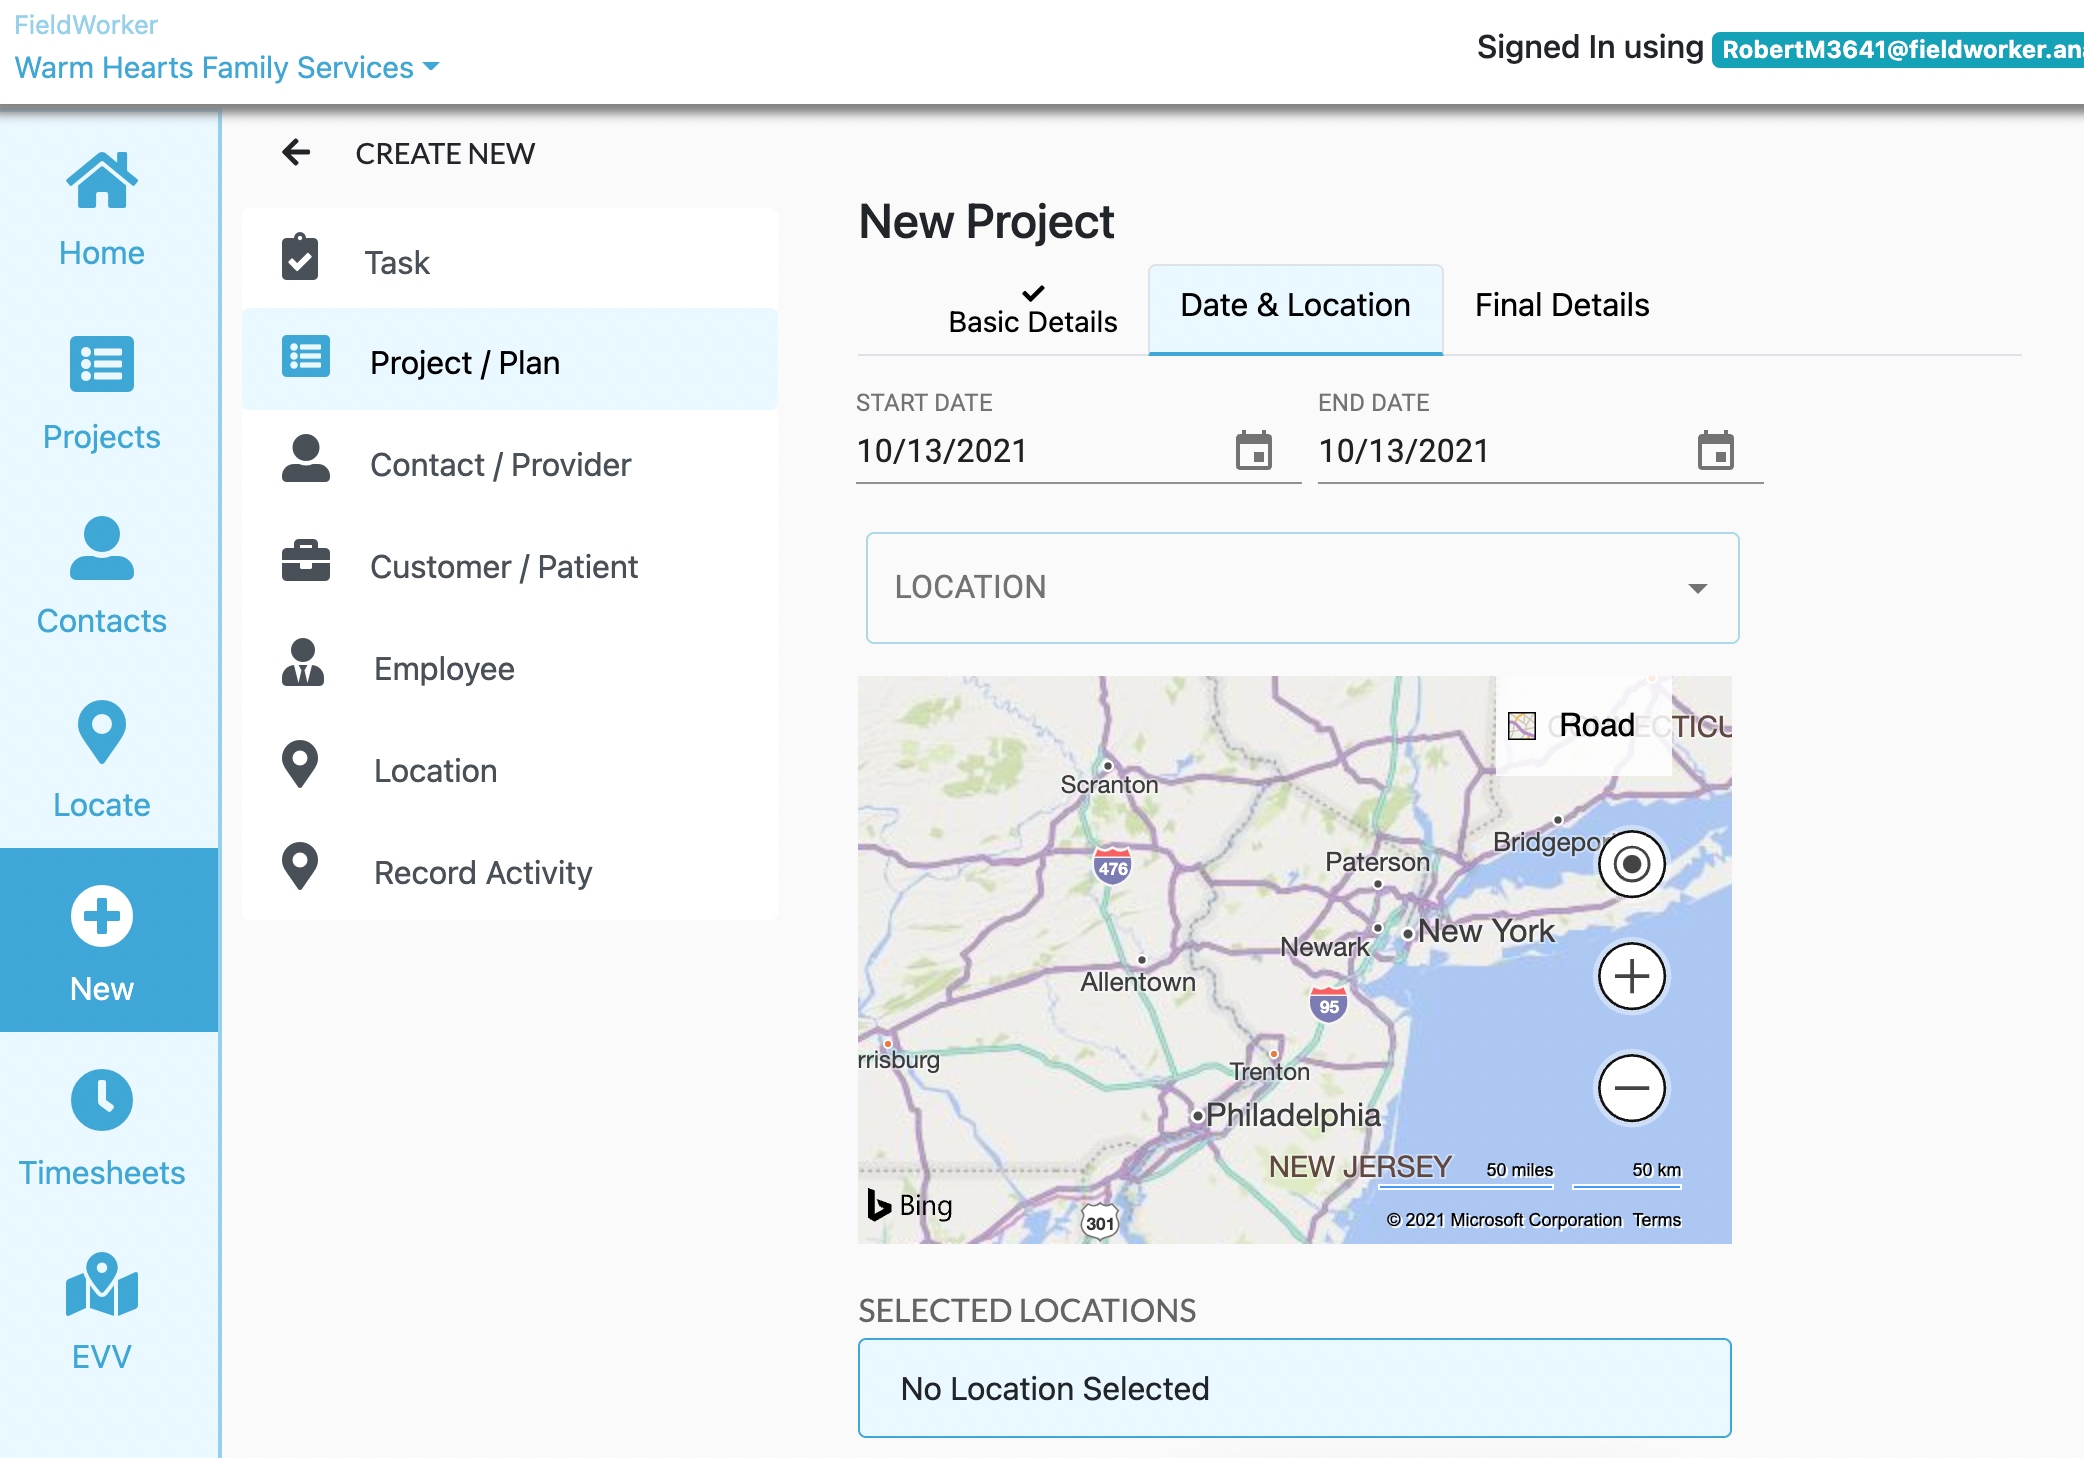
Task: Zoom in on the map
Action: (1631, 976)
